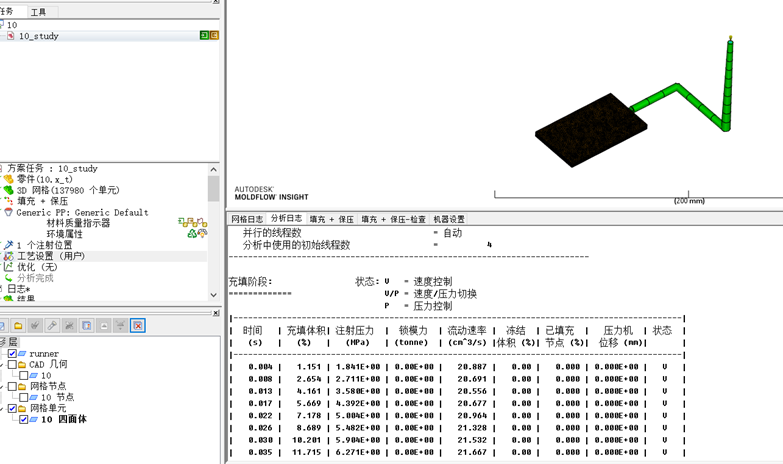
Task: Click the yellow folder icon in layer toolbar
Action: pos(19,326)
